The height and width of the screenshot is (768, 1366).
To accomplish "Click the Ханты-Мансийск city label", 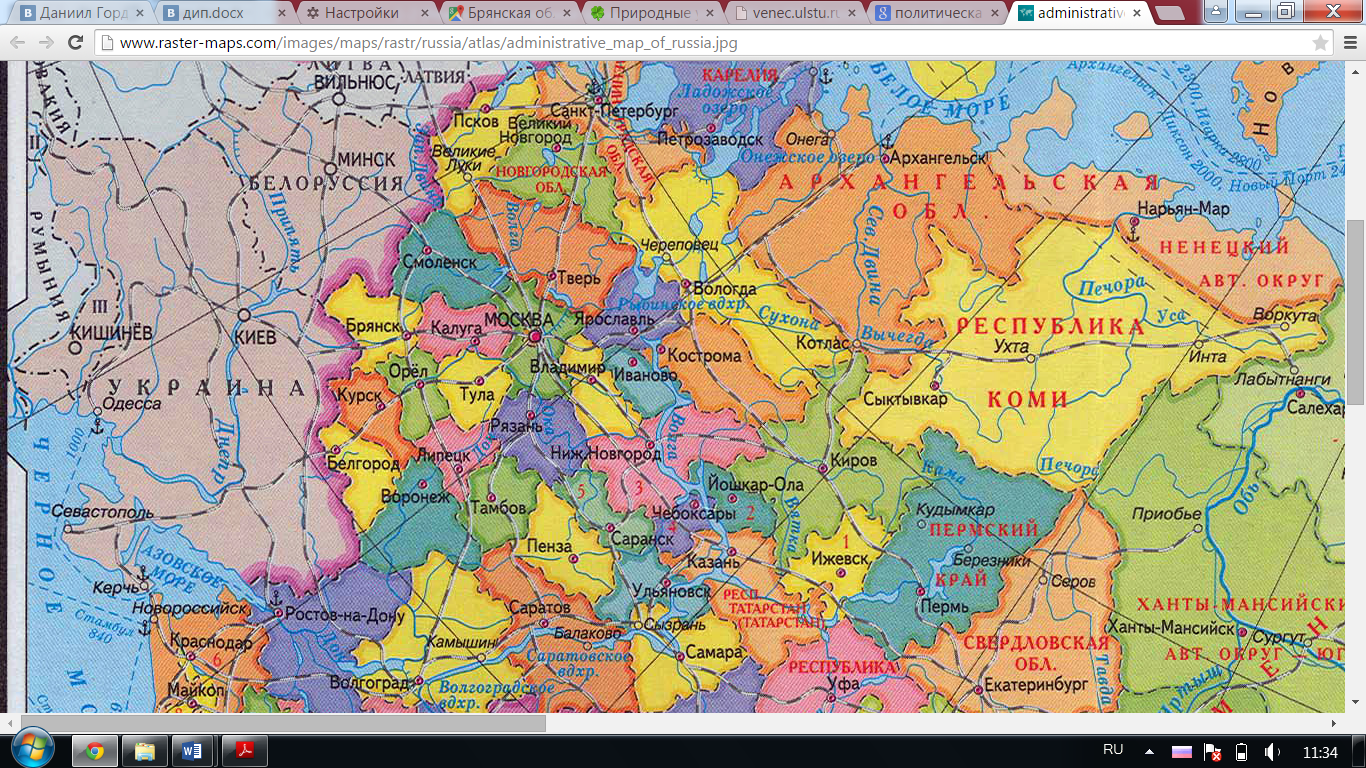I will [1172, 628].
